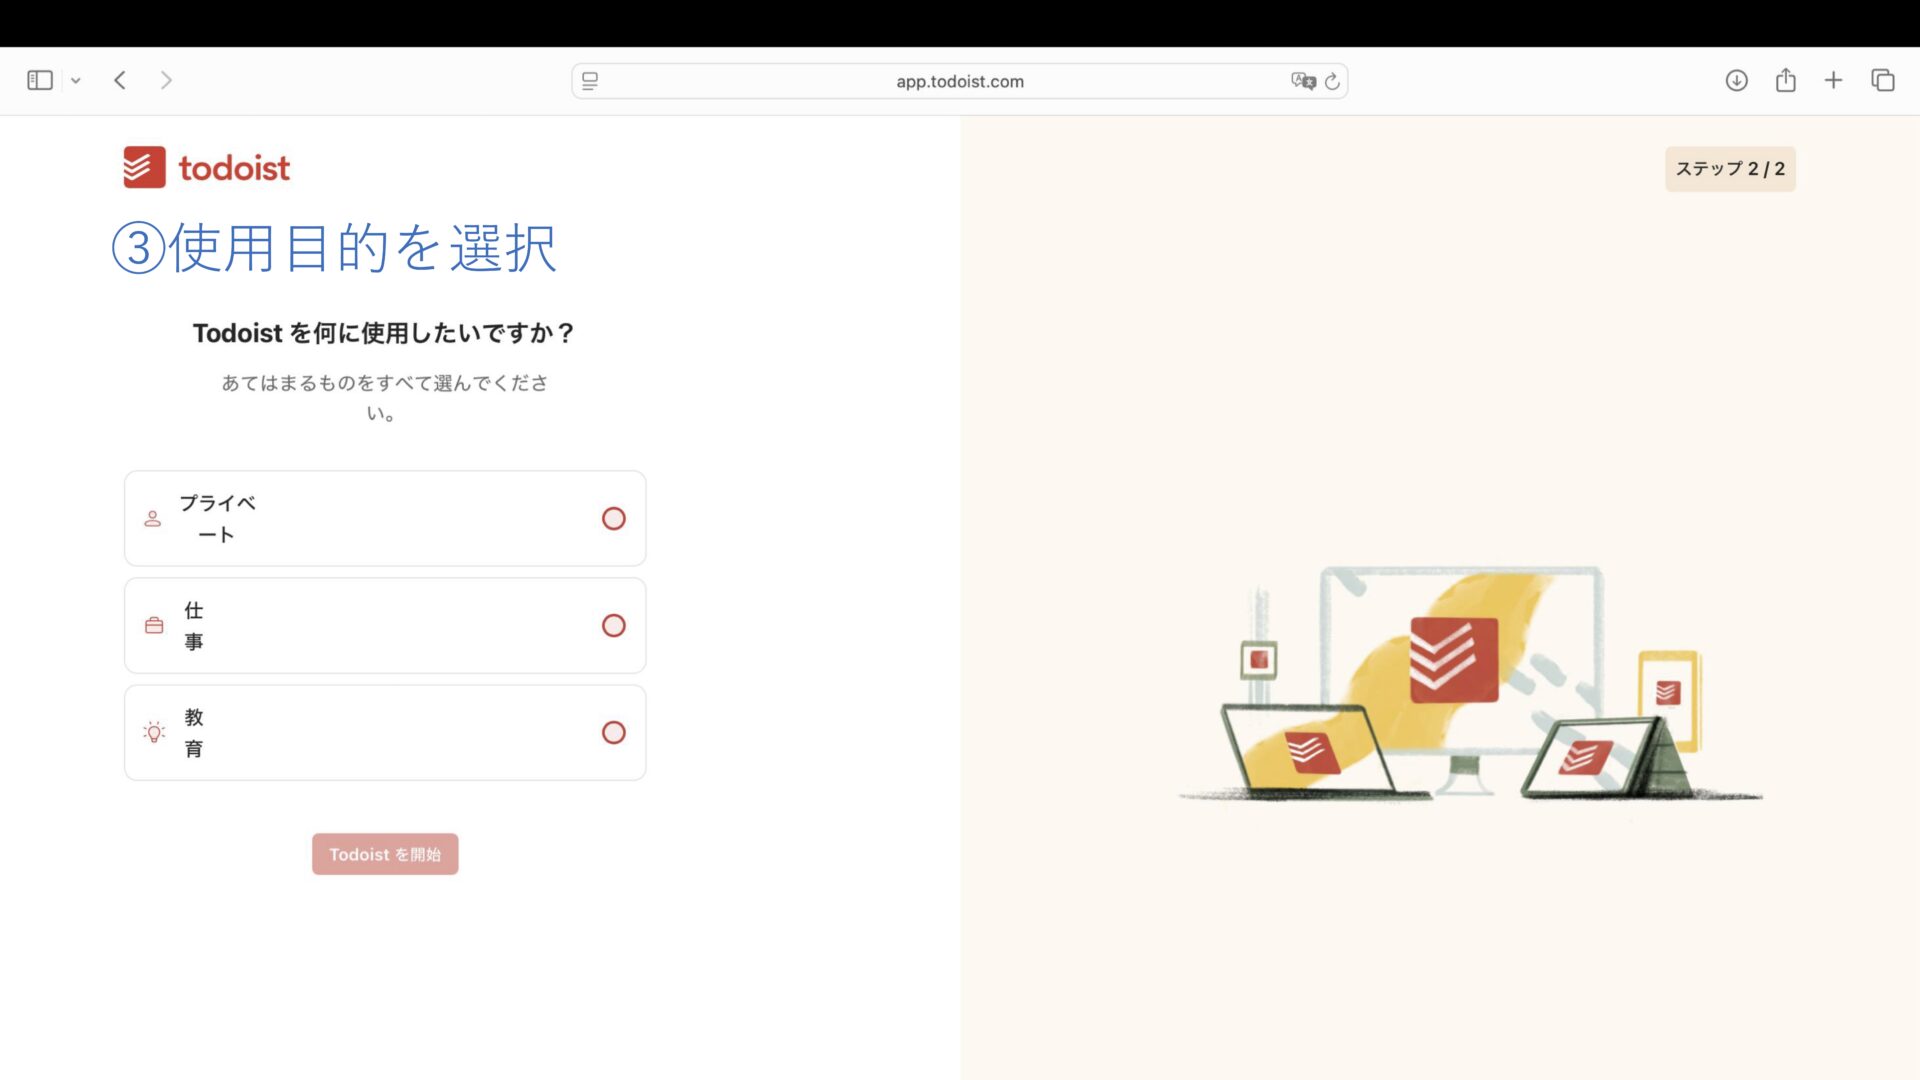Open the translate icon in the address bar

tap(1301, 81)
